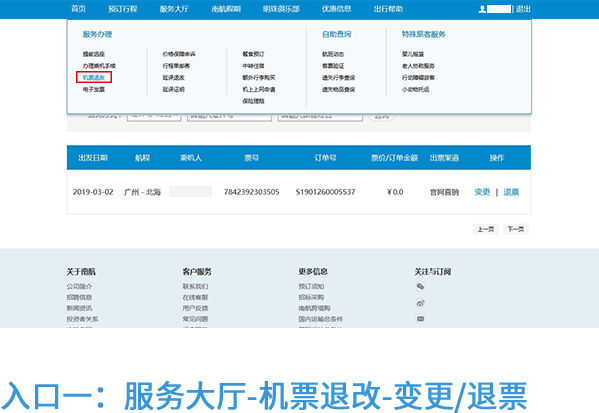Click the 变更 link for the Guangzhou-Beihai ticket
This screenshot has width=599, height=413.
482,192
